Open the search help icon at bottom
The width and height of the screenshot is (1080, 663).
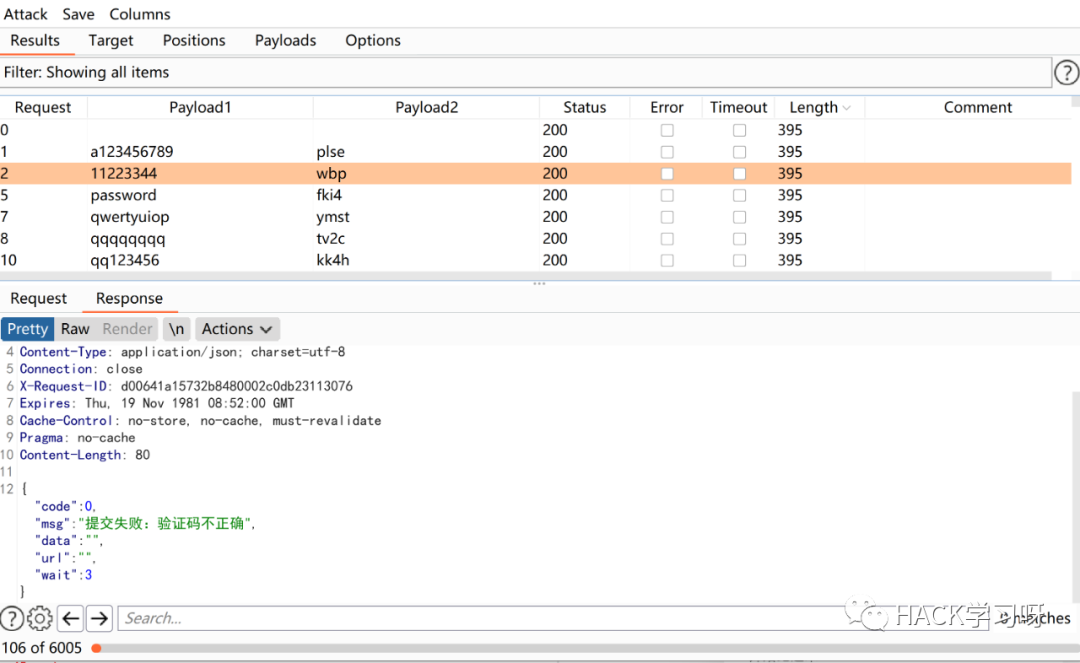pos(12,618)
